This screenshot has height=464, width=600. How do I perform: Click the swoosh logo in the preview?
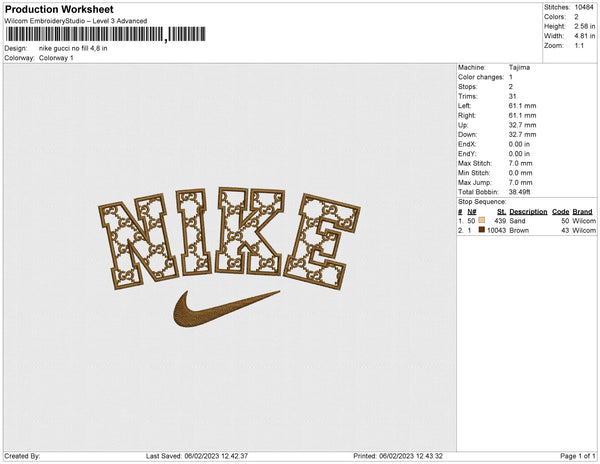coord(226,308)
